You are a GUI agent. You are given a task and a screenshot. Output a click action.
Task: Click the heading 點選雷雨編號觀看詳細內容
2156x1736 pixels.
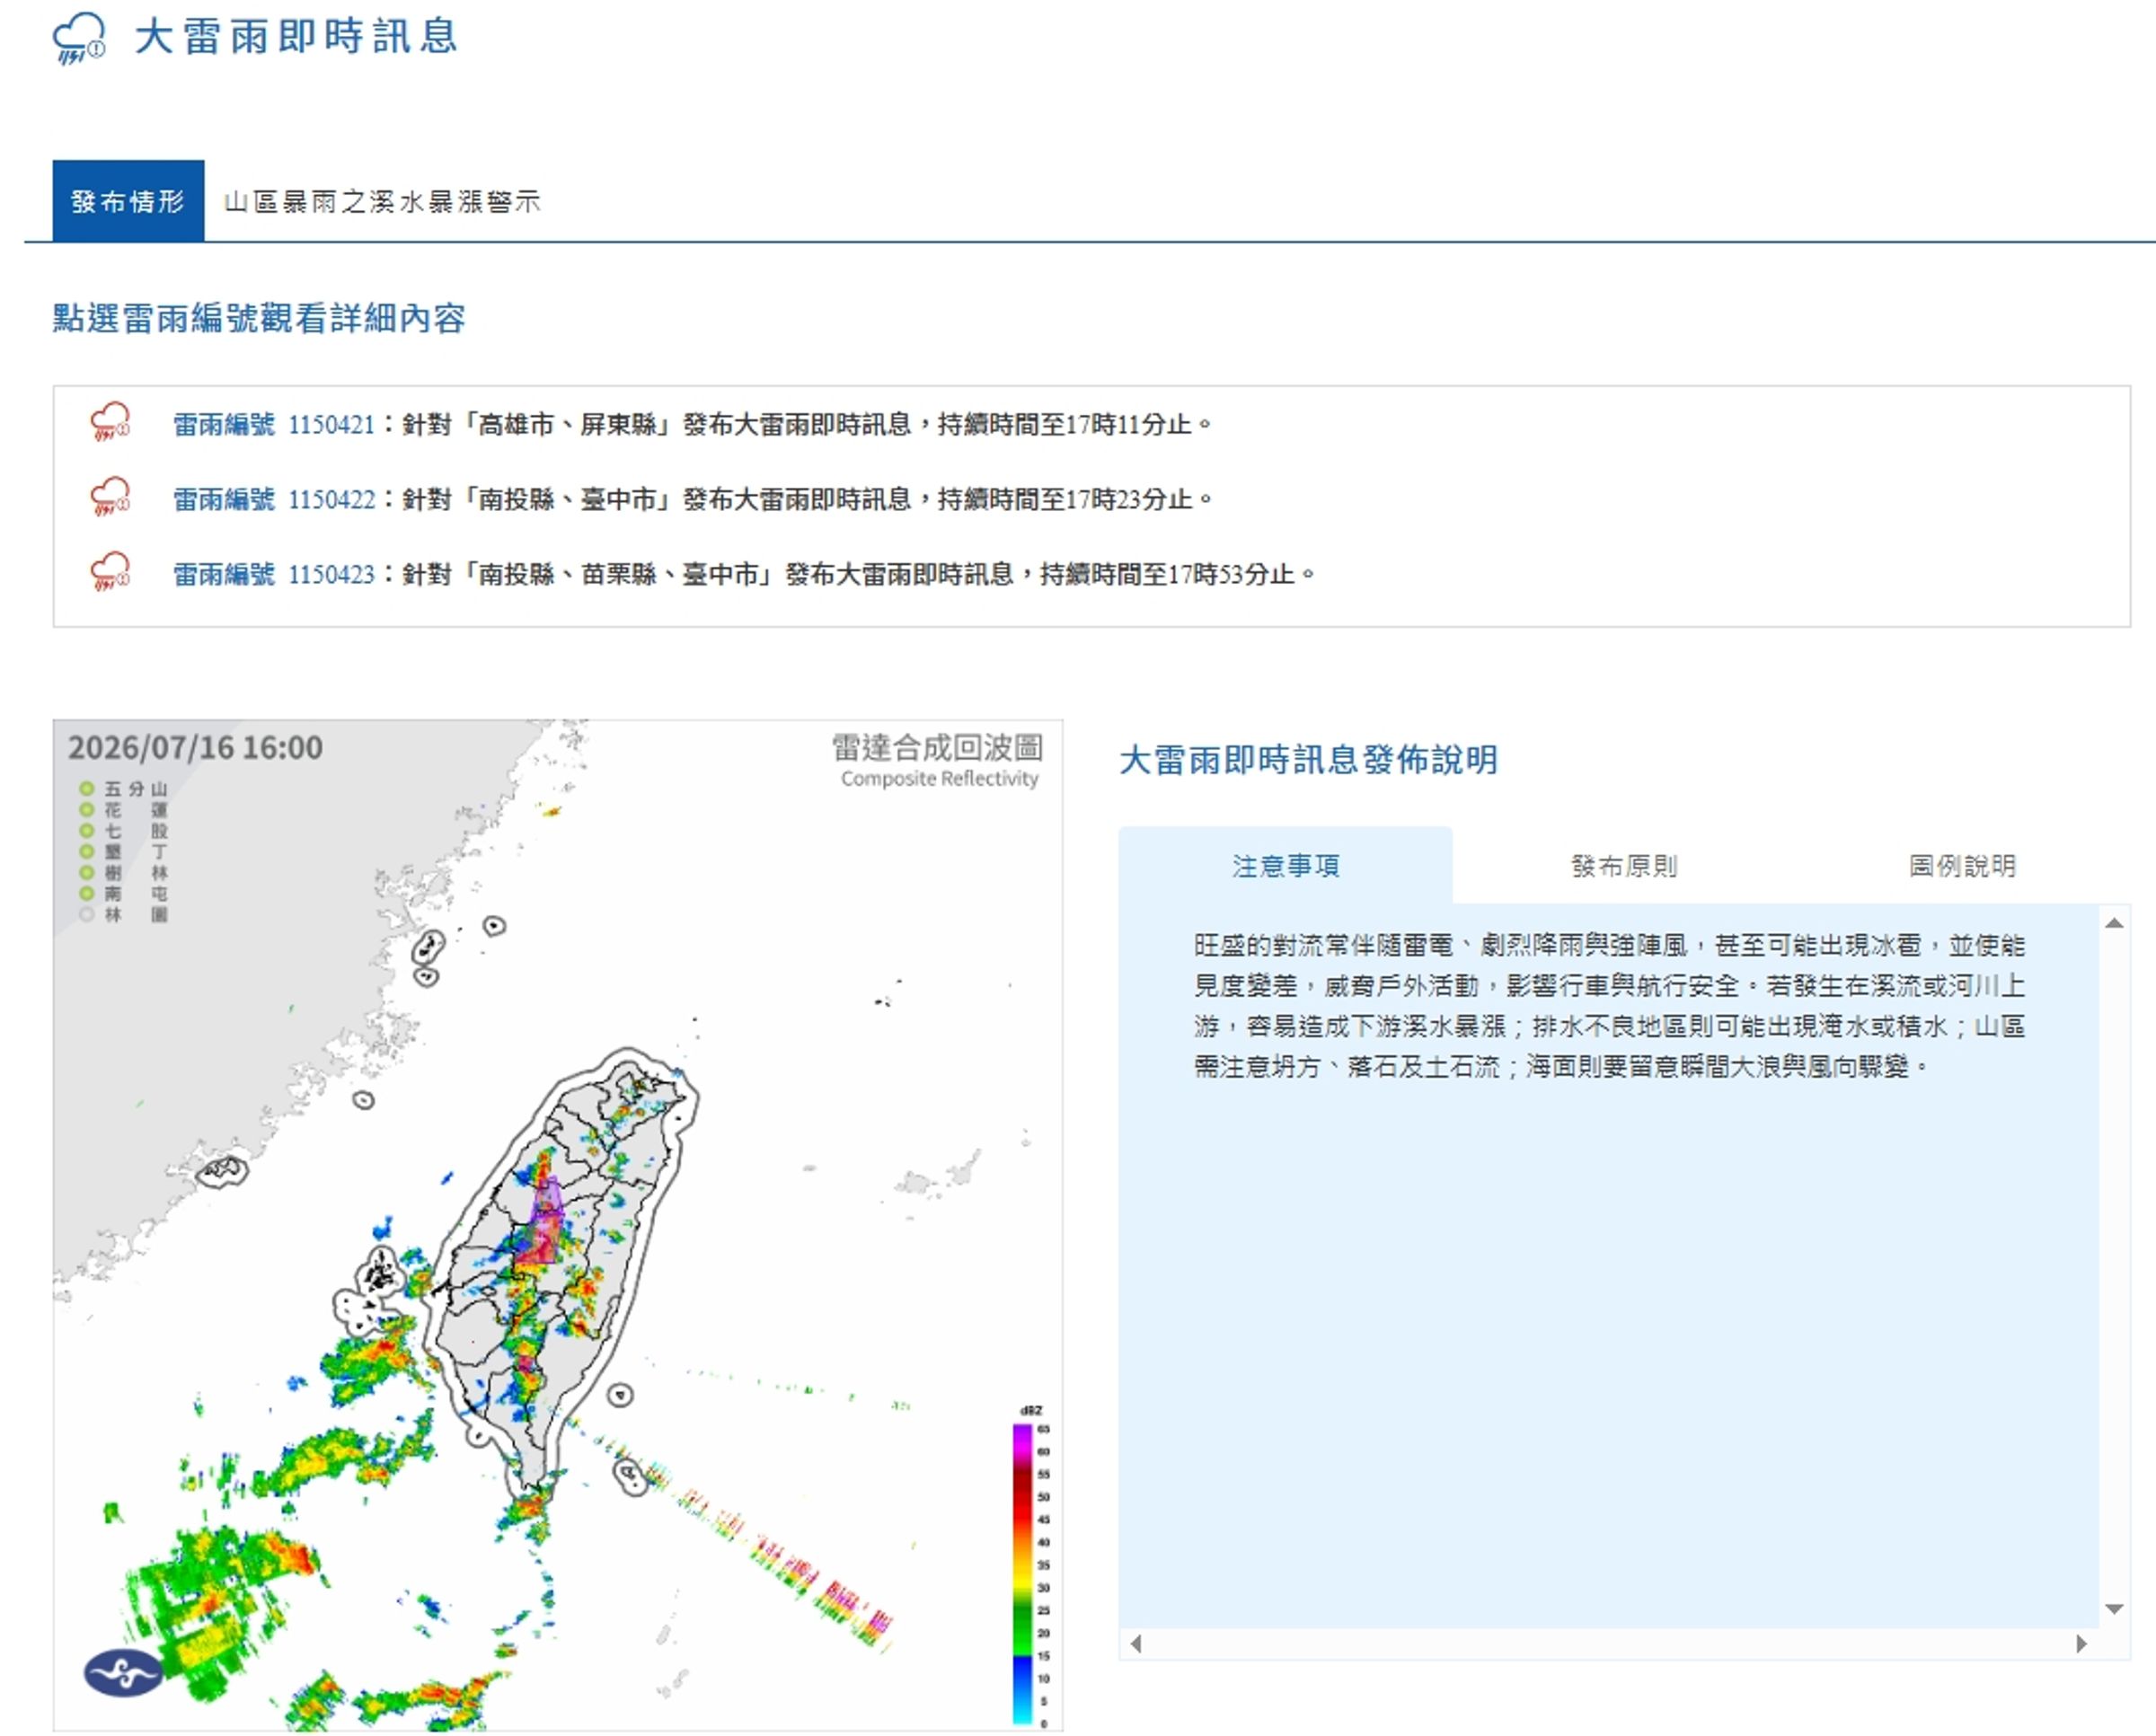tap(259, 318)
